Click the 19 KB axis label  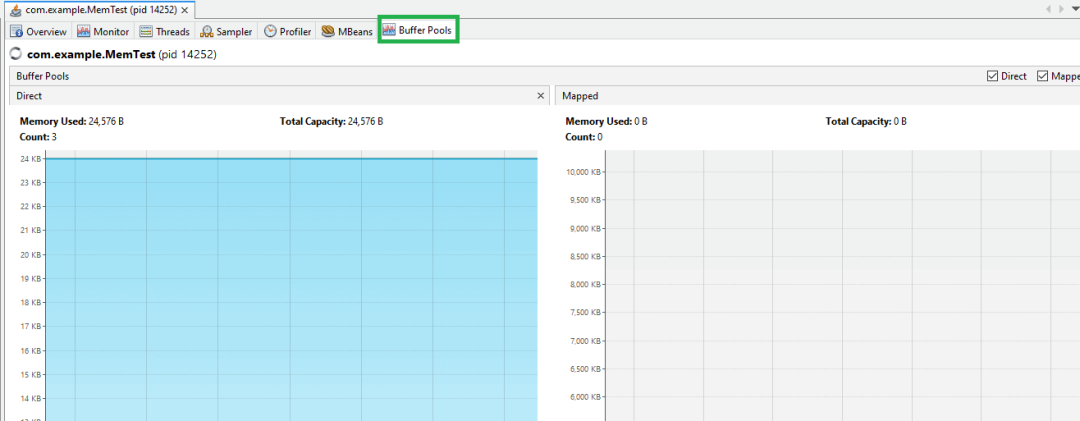tap(30, 279)
